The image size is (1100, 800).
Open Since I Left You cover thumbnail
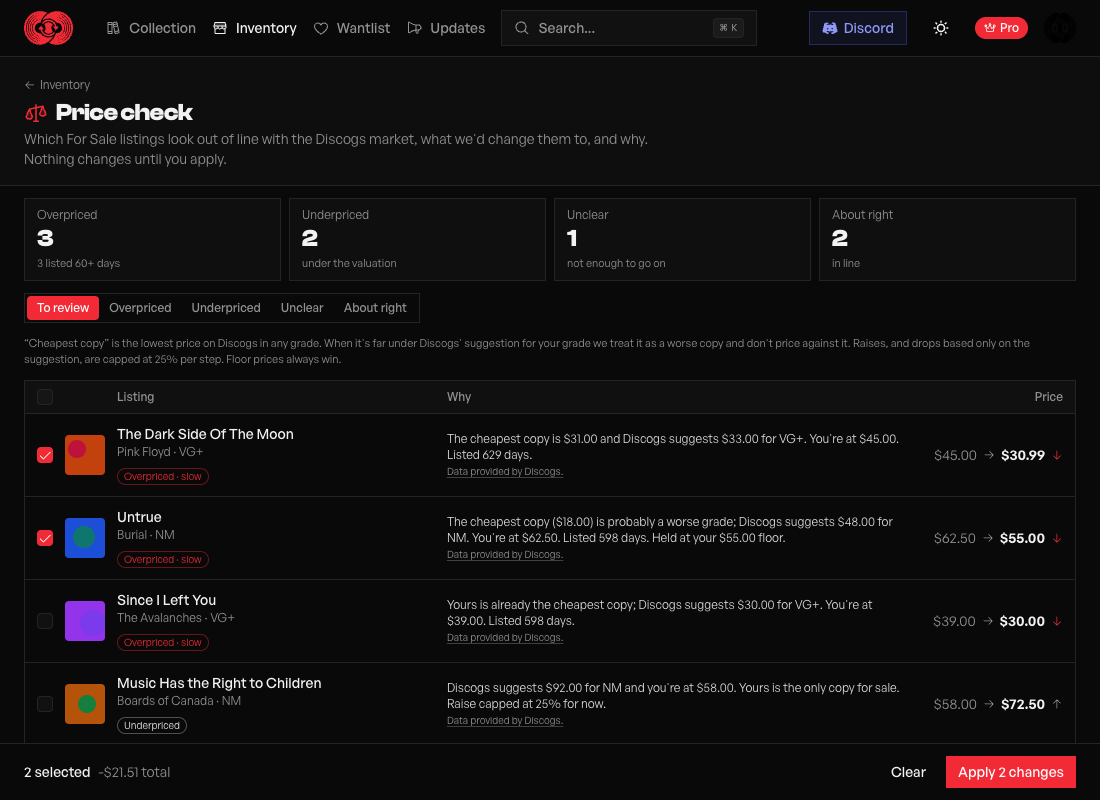[85, 621]
